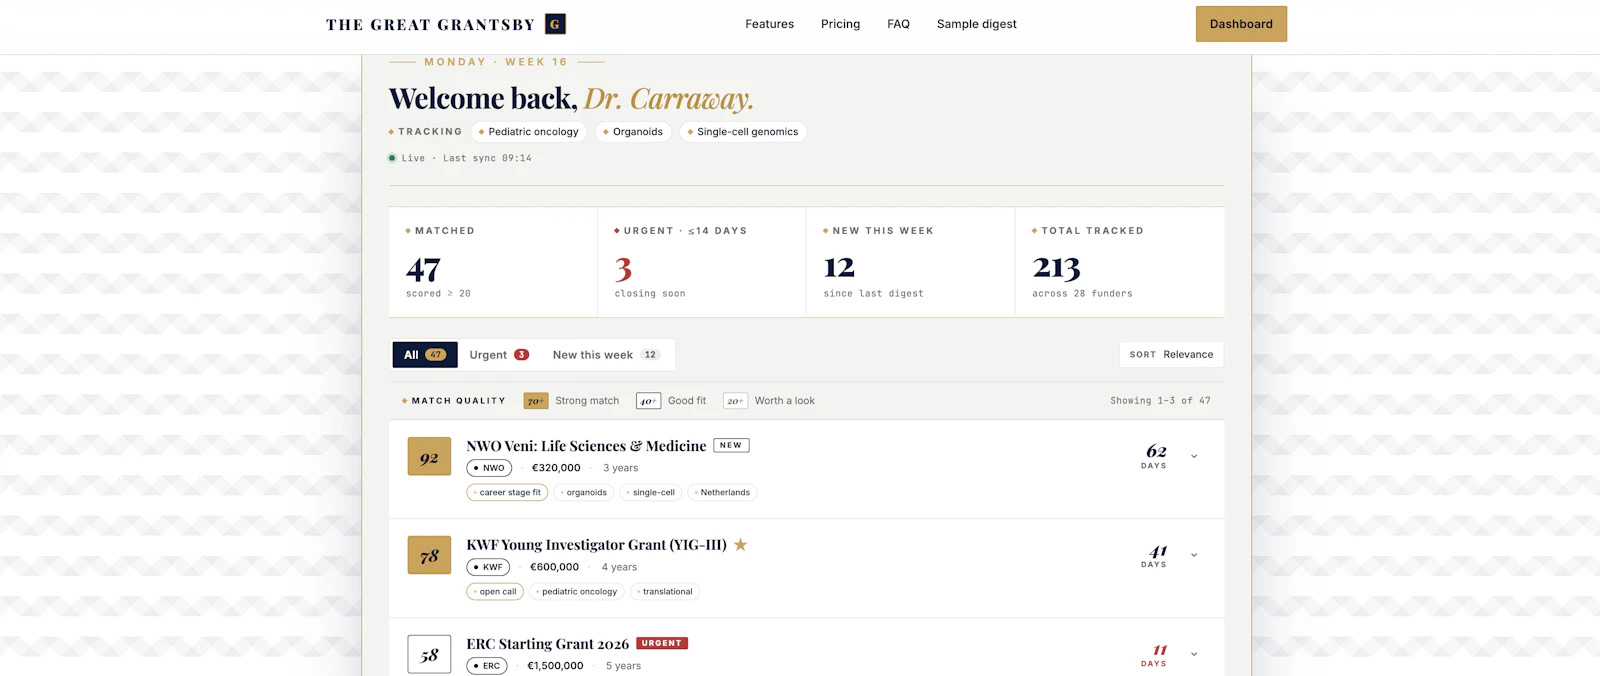Click the star icon on KWF Young Investigator Grant
This screenshot has height=676, width=1600.
coord(741,545)
